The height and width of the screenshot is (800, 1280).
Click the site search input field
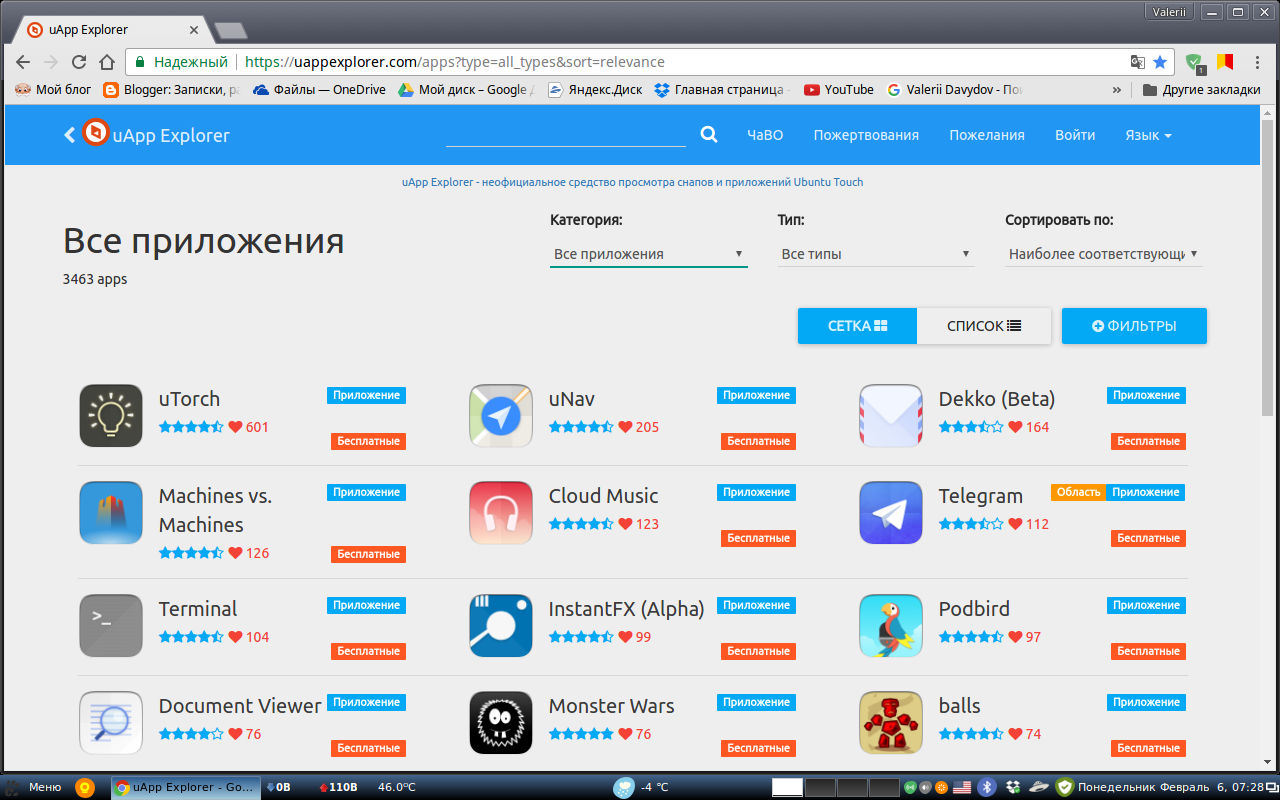pos(566,134)
